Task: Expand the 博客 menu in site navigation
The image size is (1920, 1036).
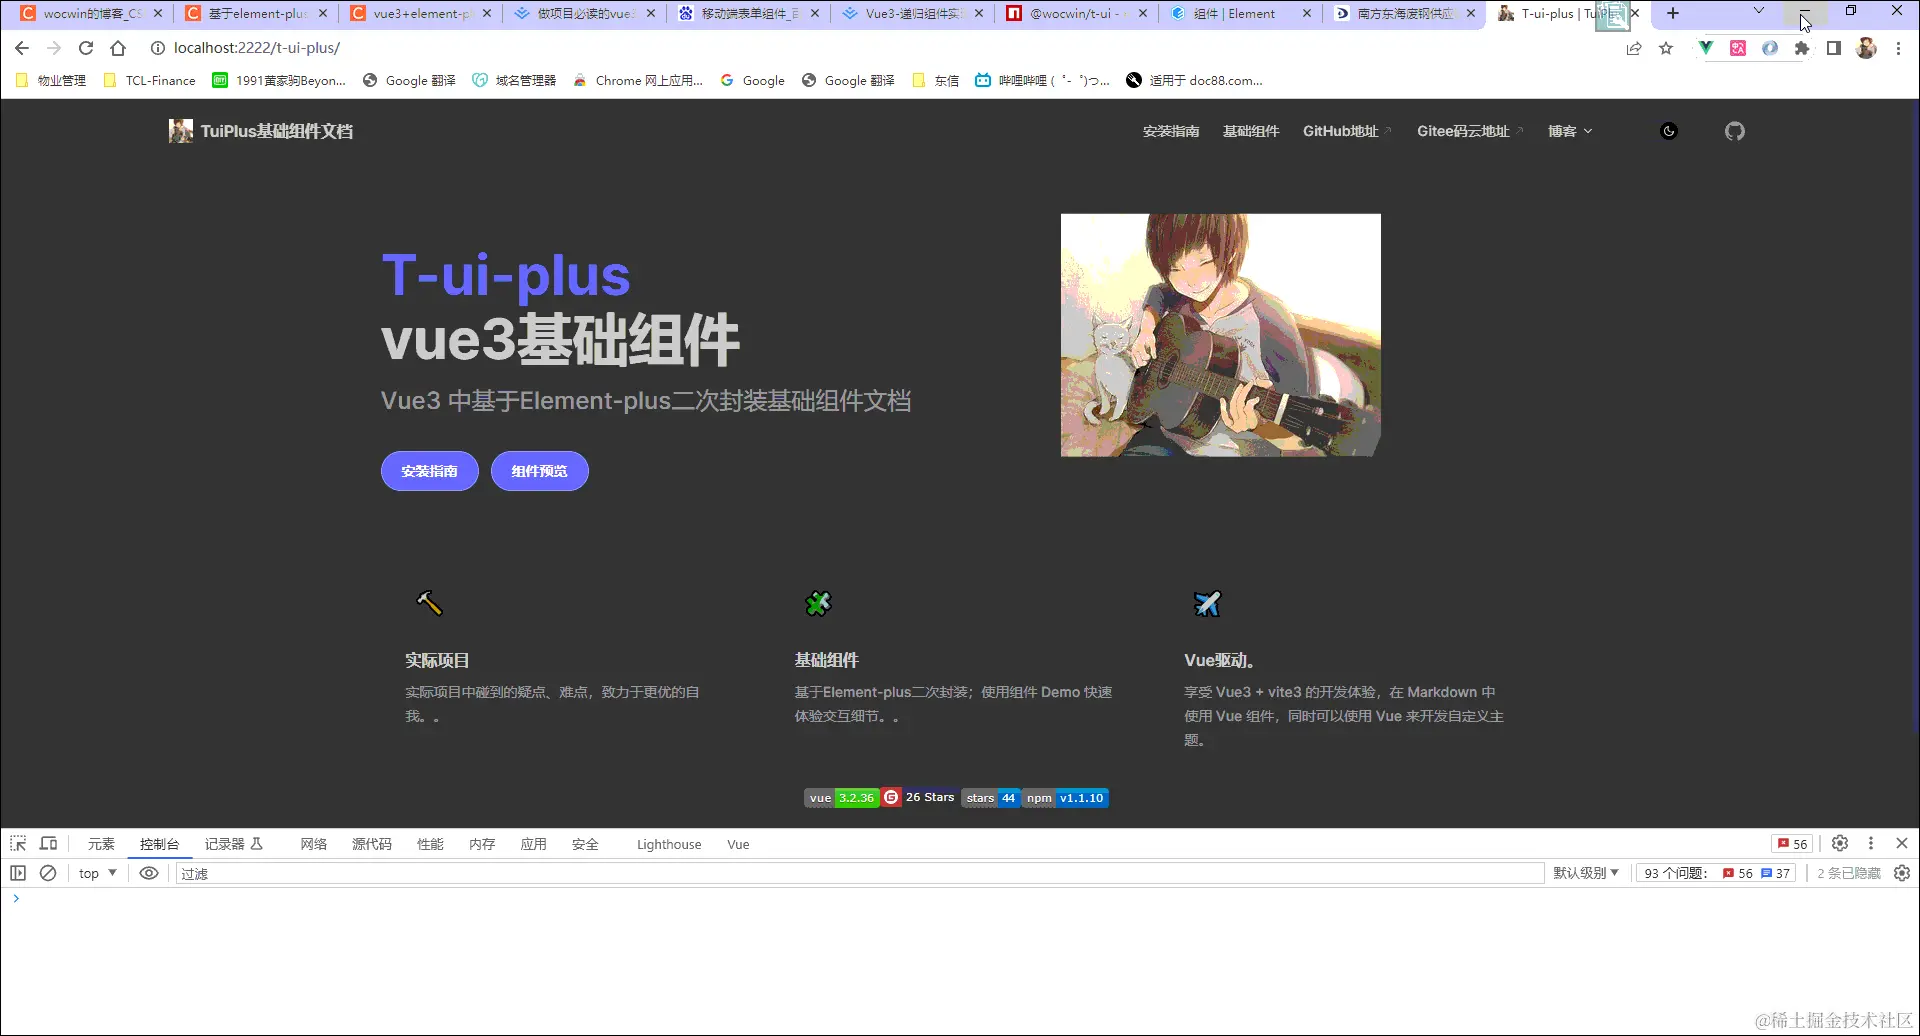Action: 1569,130
